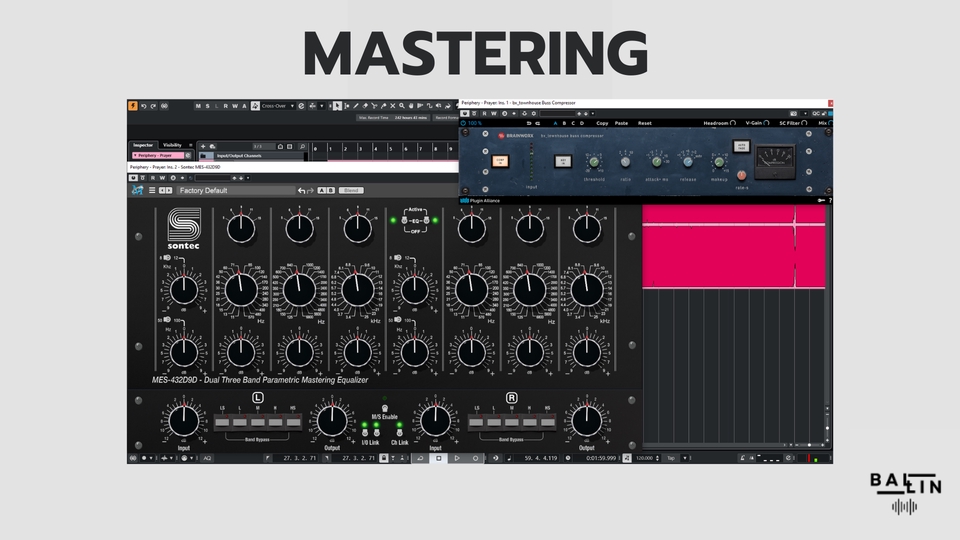Click the Play button in transport bar
This screenshot has height=540, width=960.
pos(457,457)
